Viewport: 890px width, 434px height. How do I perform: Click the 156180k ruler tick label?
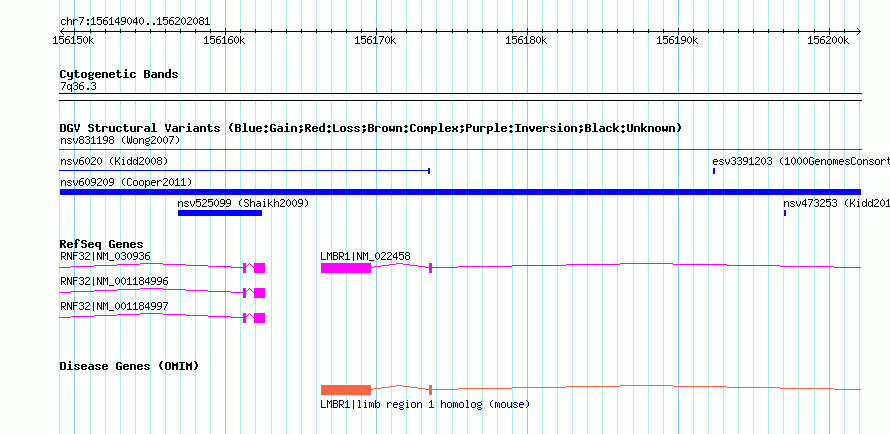point(526,40)
